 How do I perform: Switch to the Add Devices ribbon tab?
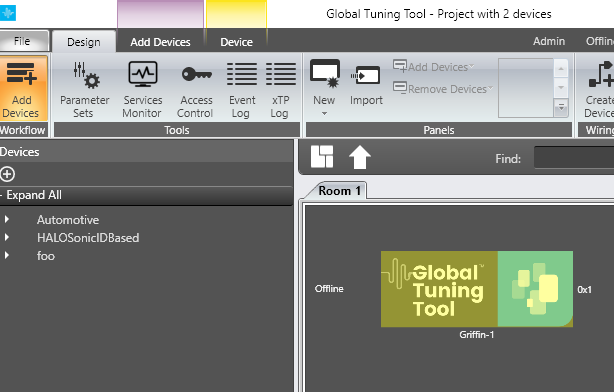click(161, 42)
